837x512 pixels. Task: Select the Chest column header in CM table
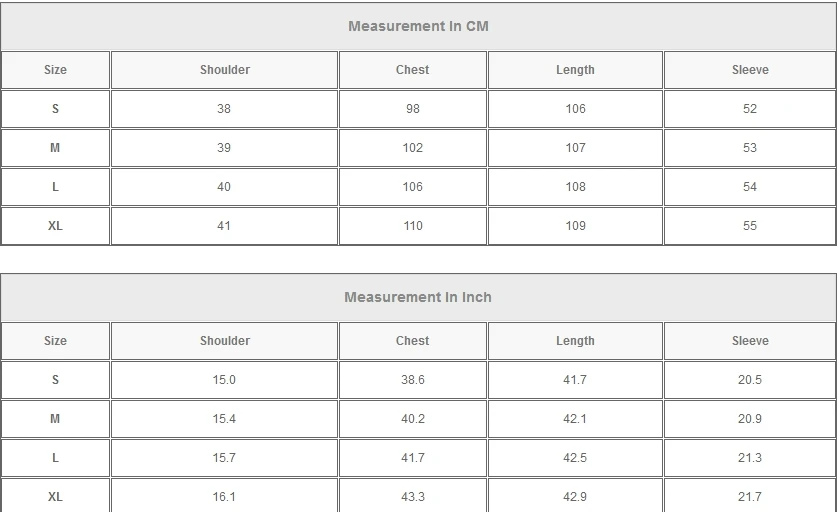tap(412, 70)
